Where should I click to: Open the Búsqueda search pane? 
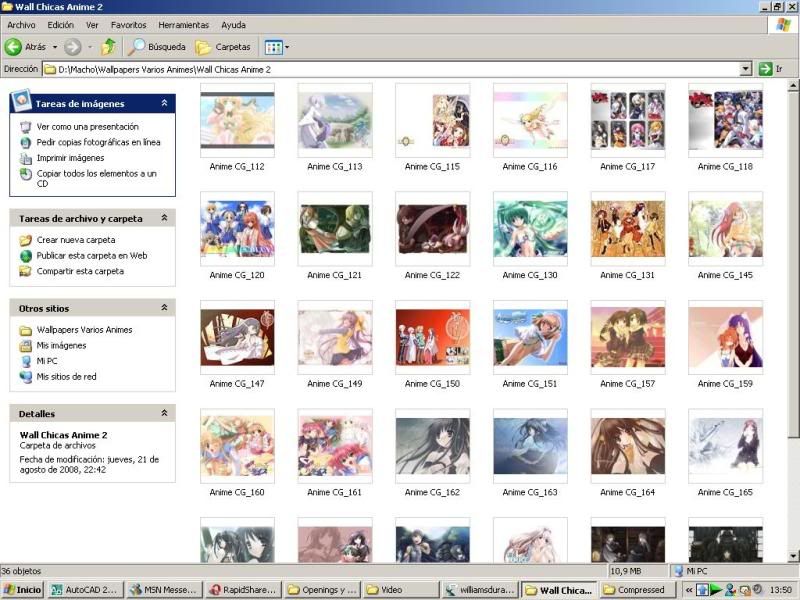tap(157, 47)
